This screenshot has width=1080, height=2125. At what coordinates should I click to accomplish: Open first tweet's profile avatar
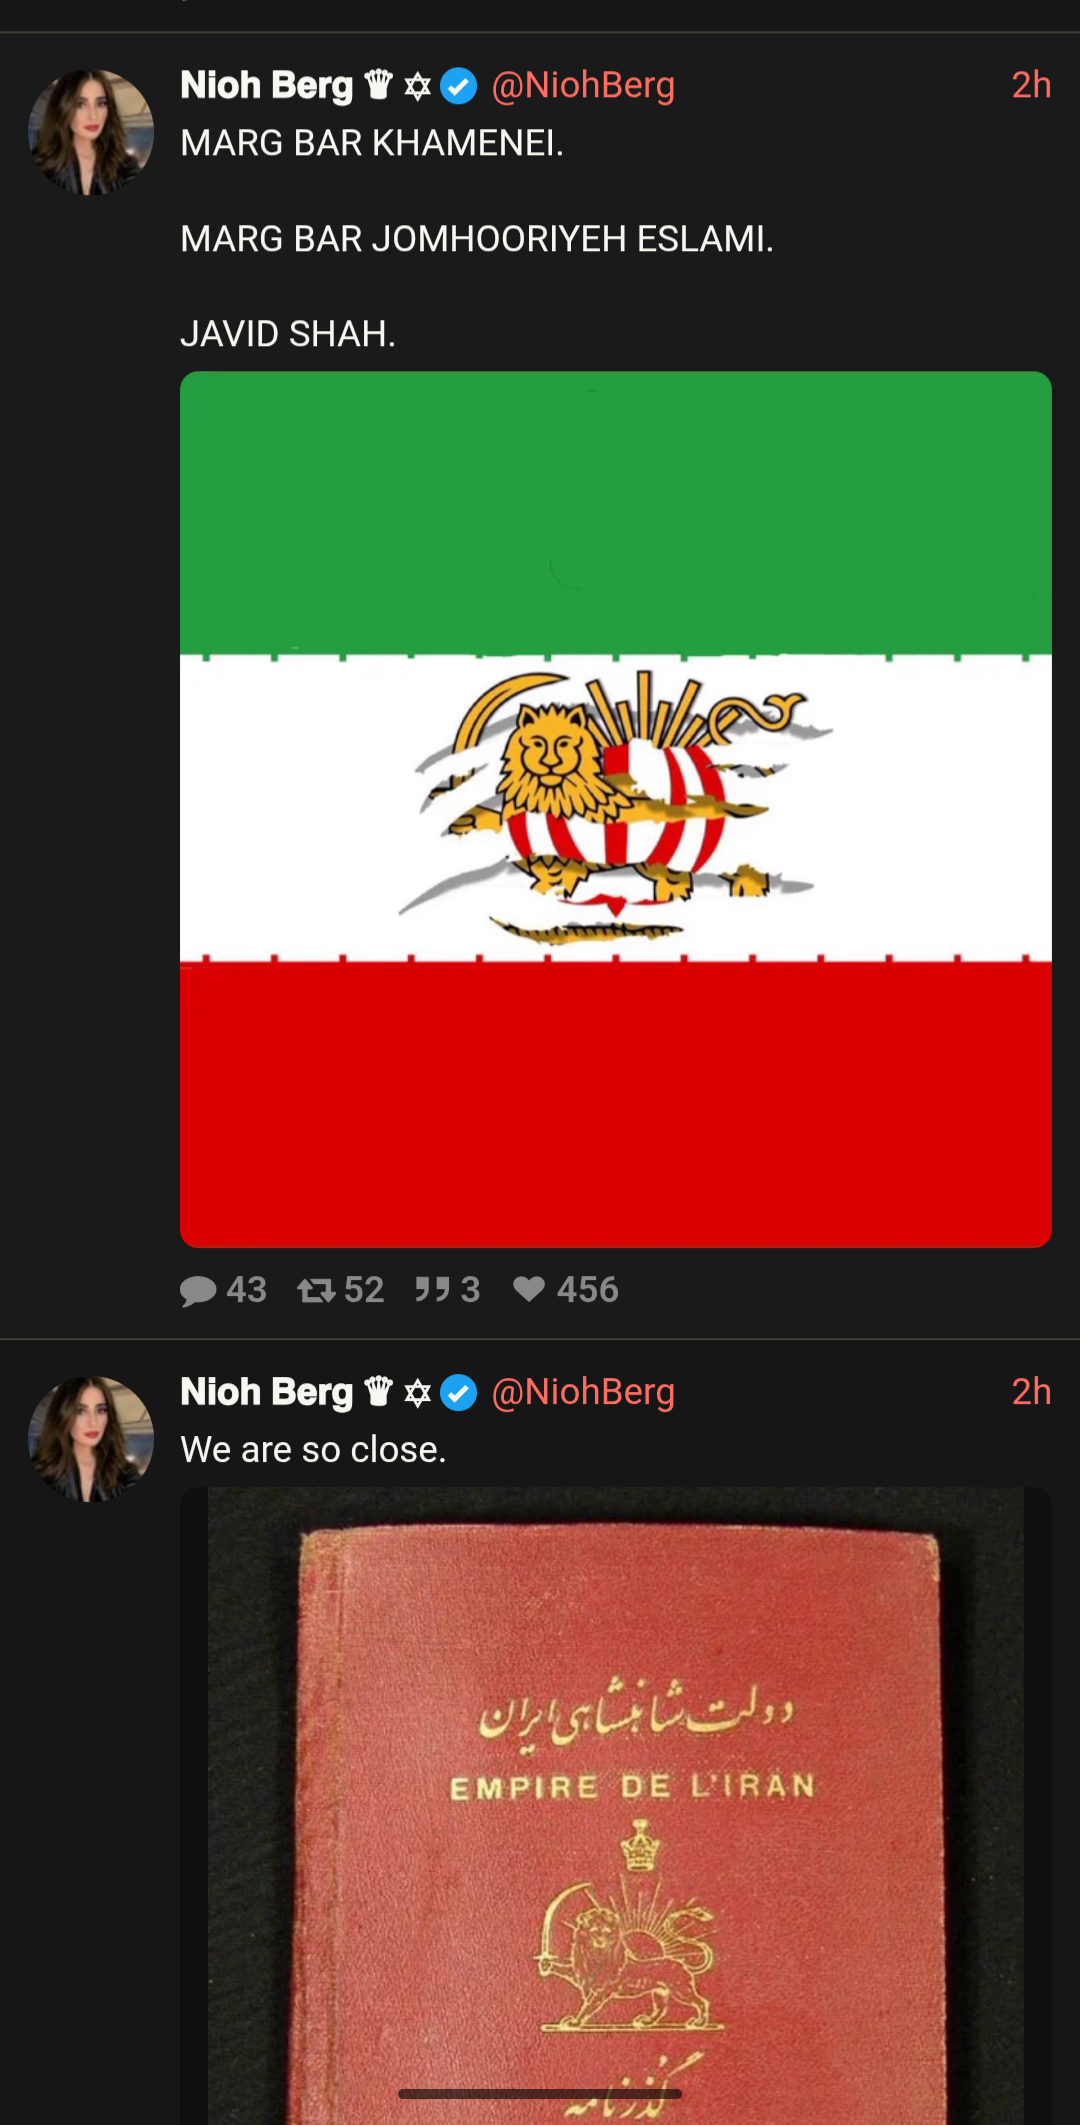[91, 132]
